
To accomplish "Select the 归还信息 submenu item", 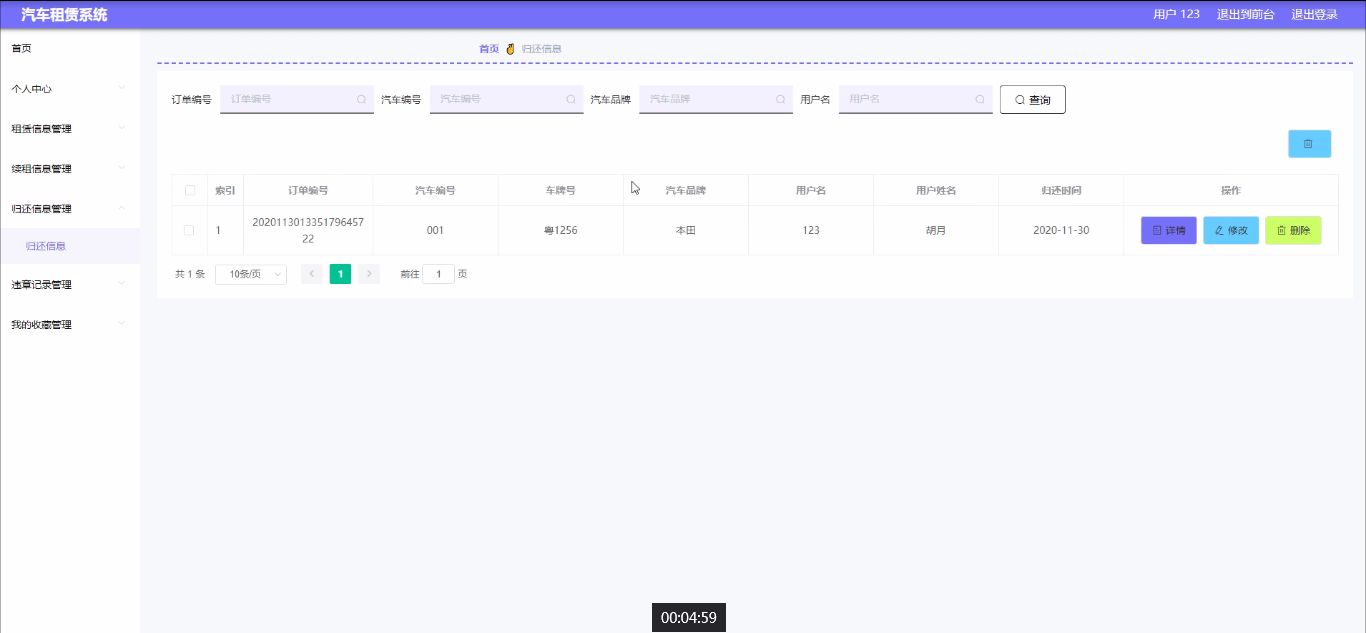I will tap(69, 246).
